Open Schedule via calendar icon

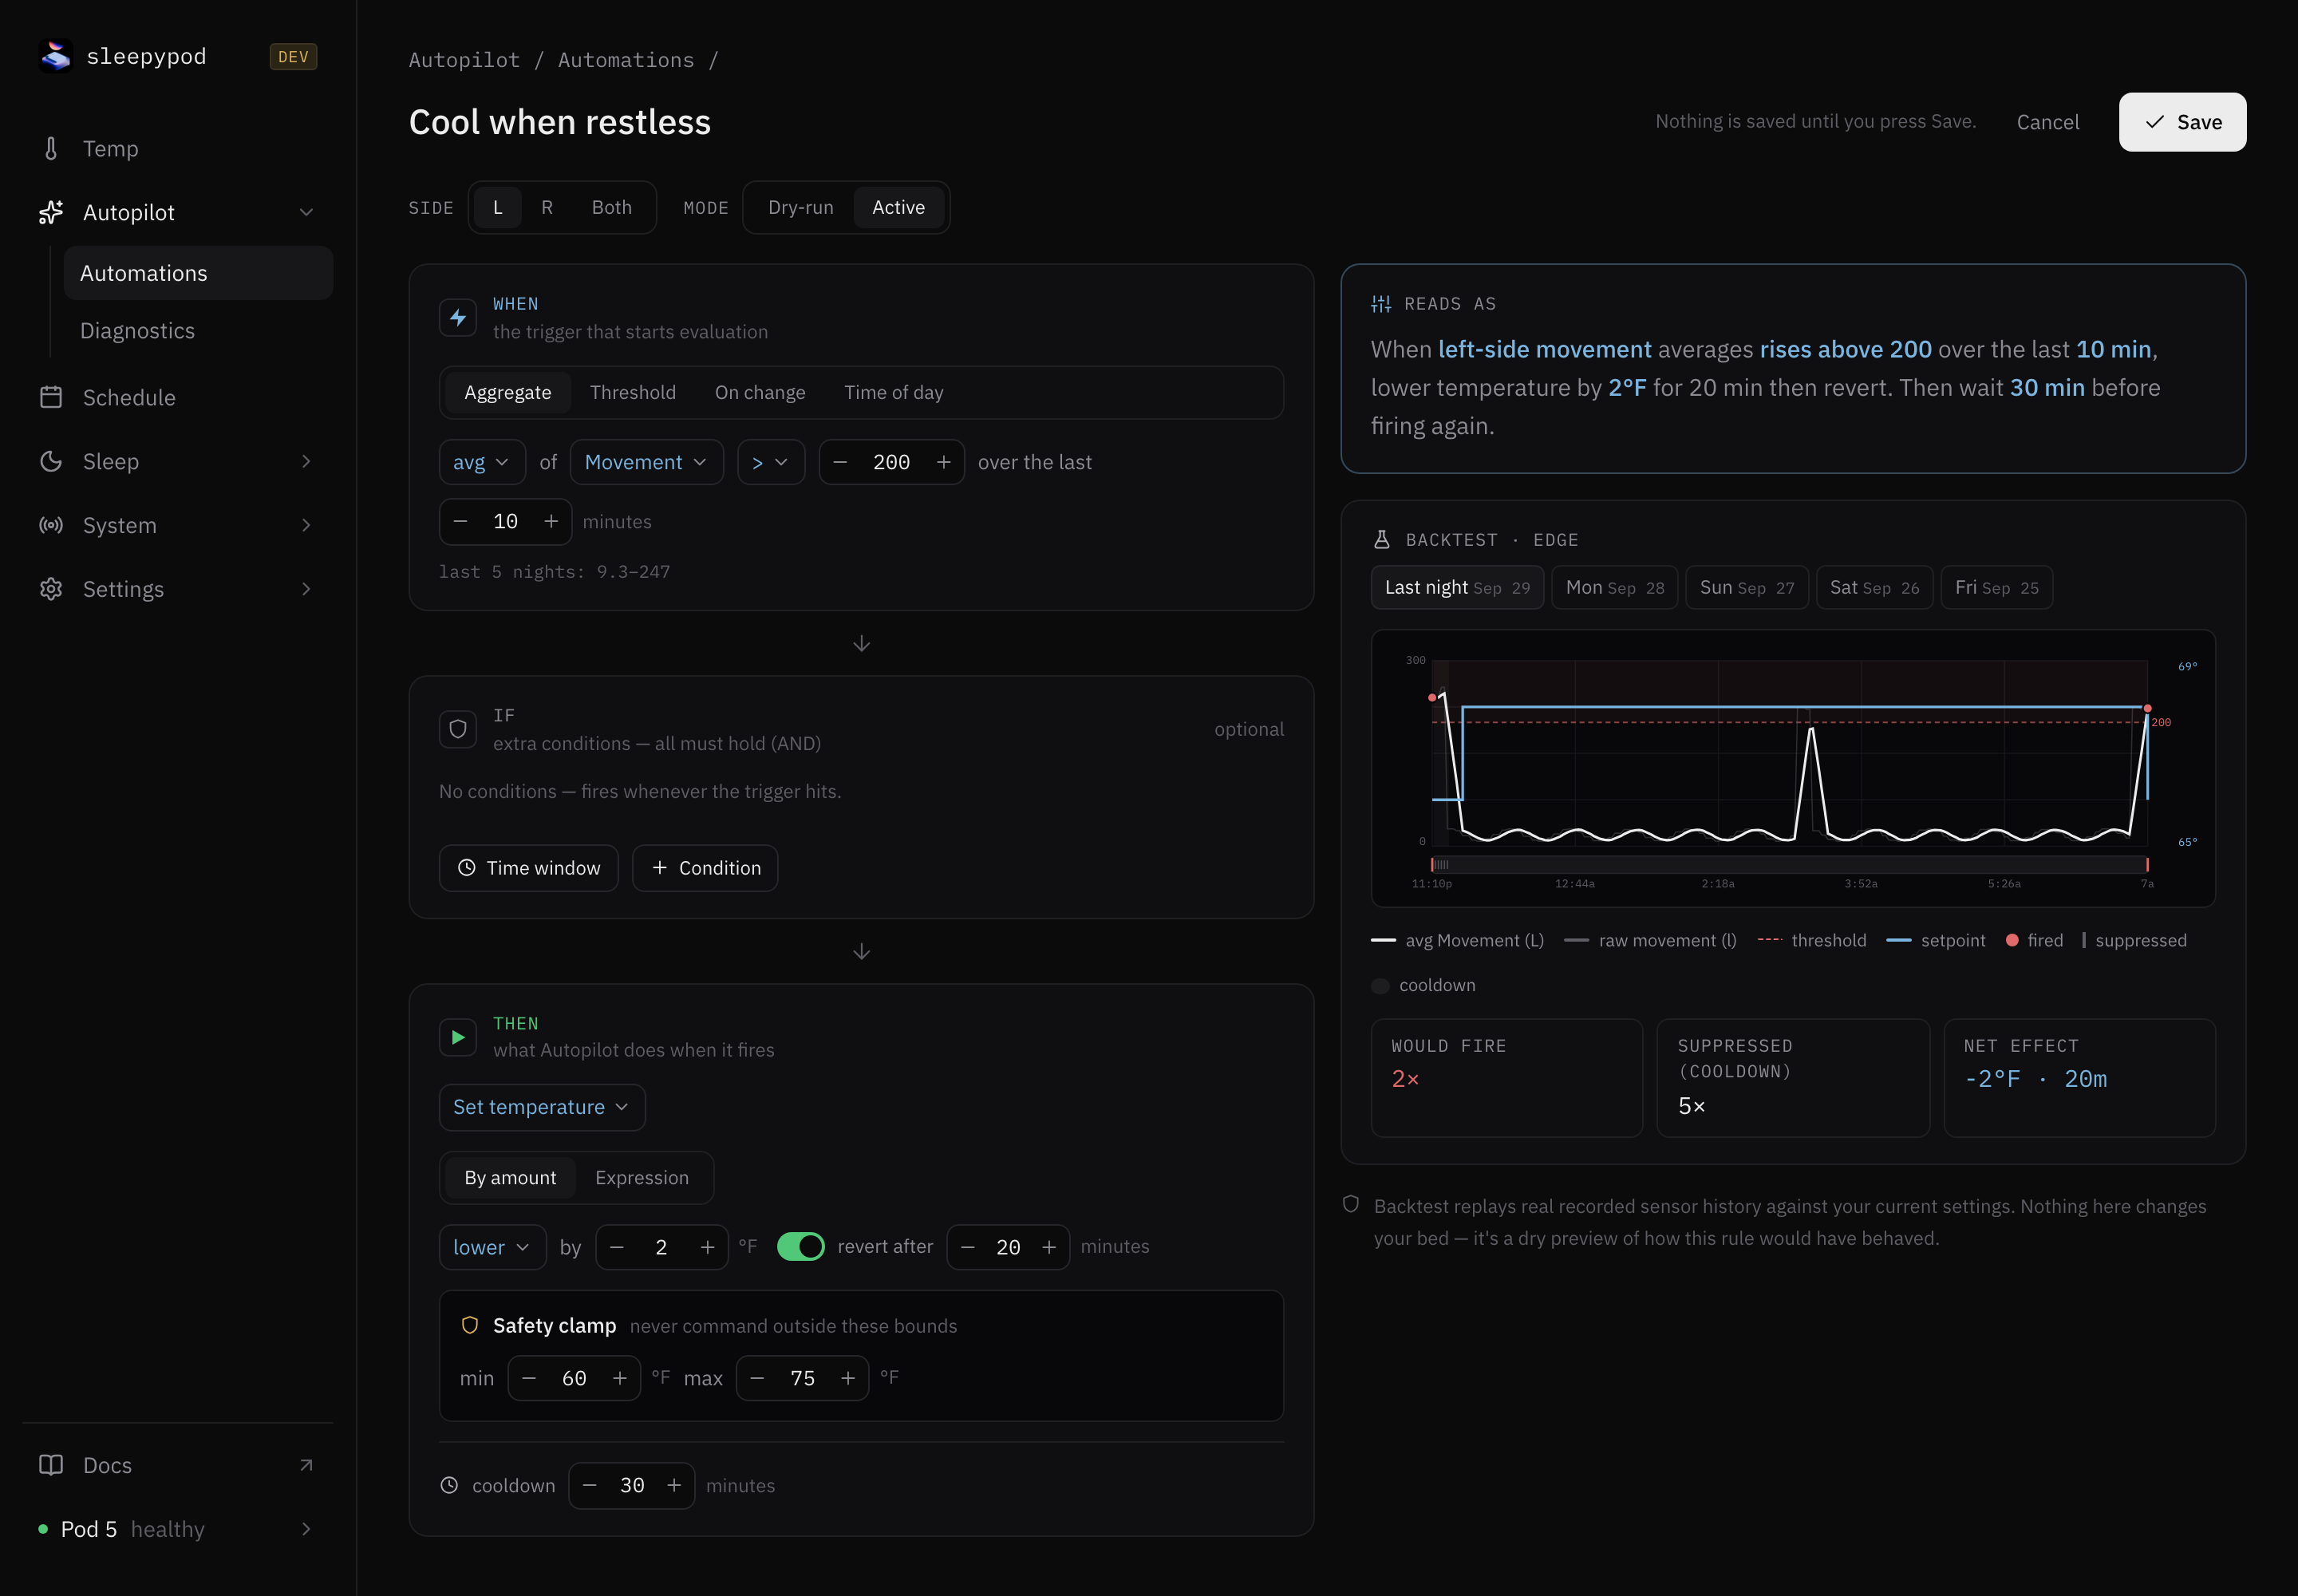tap(51, 397)
